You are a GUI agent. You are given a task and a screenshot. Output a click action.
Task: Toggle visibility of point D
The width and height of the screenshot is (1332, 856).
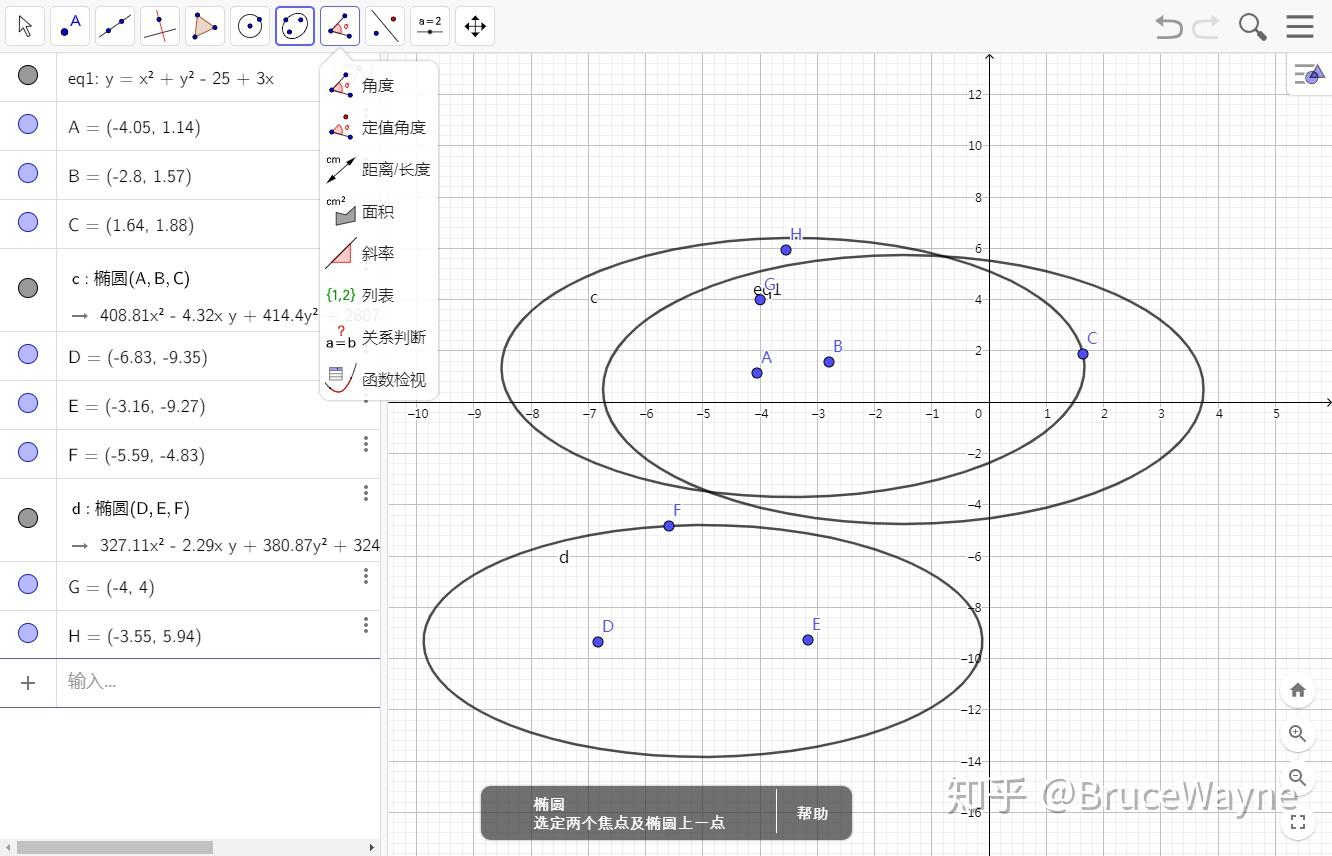(x=28, y=354)
